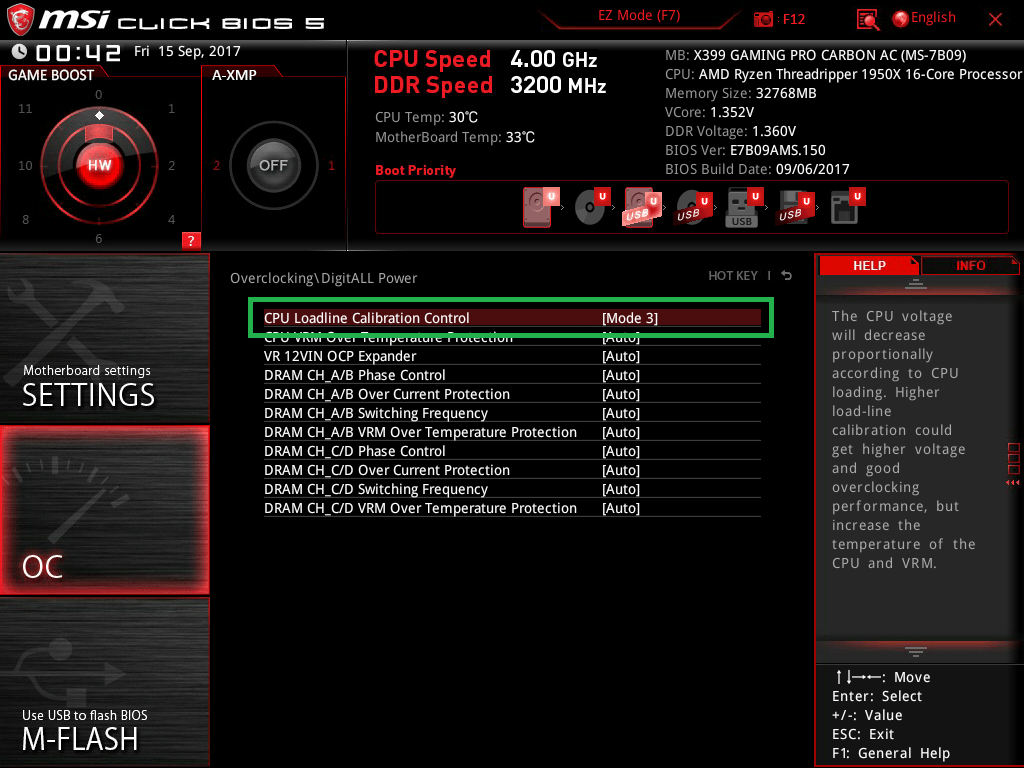Viewport: 1024px width, 768px height.
Task: Change DRAM CH_A/B Switching Frequency value
Action: (620, 413)
